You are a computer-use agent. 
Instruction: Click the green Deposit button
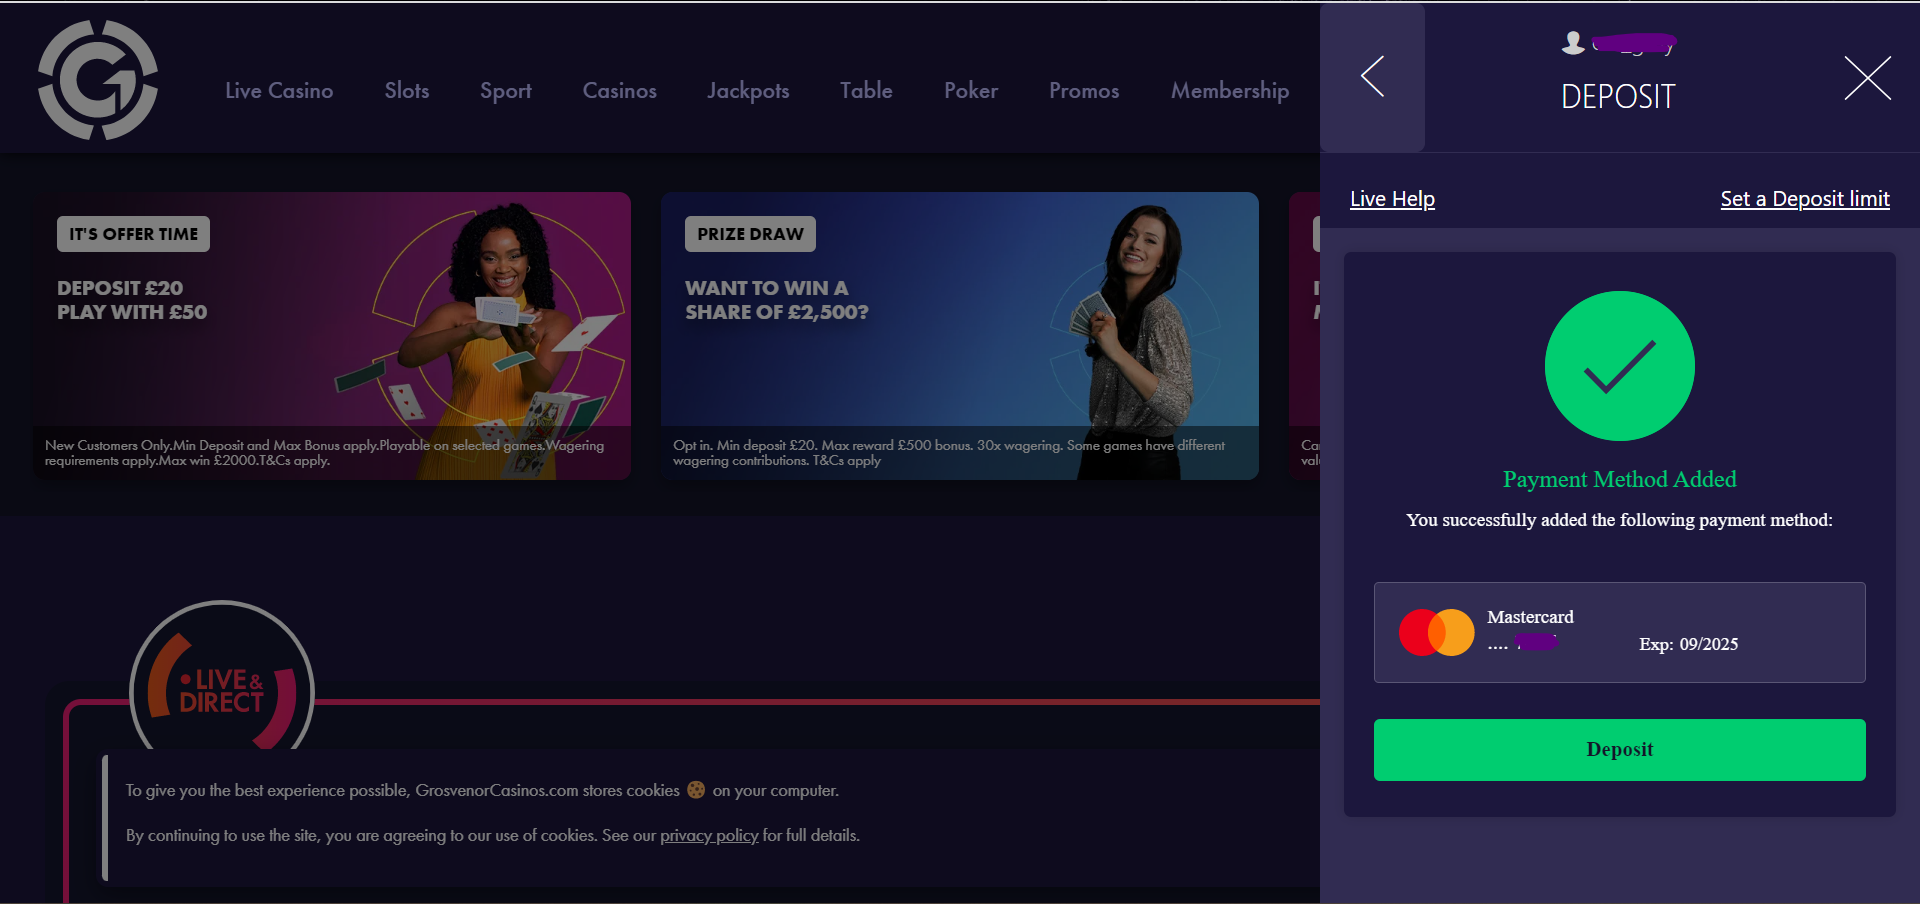pyautogui.click(x=1619, y=750)
